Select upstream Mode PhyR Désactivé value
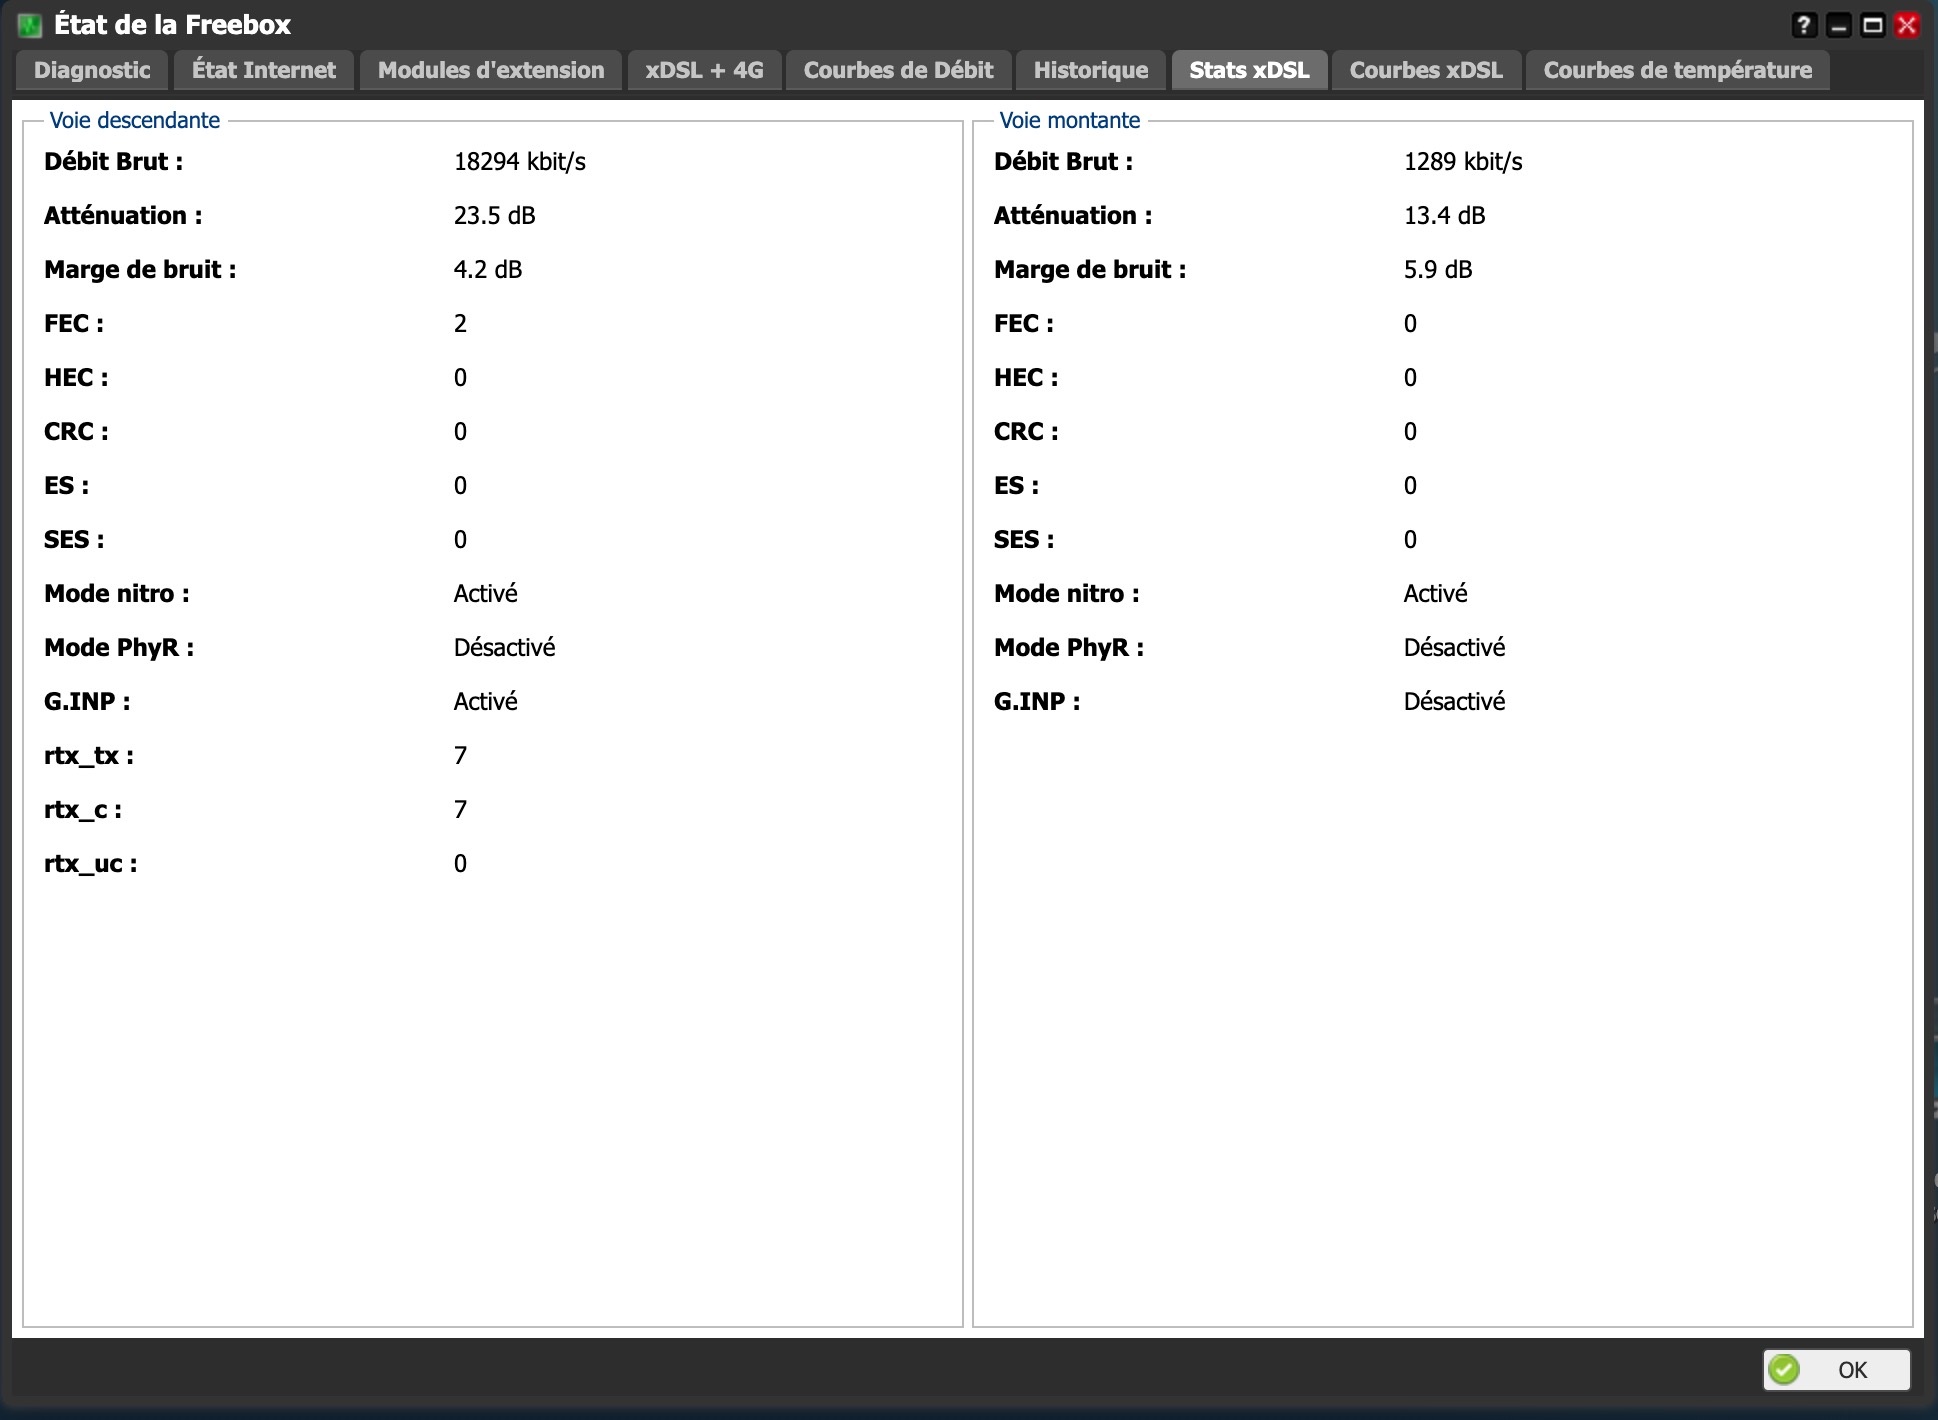 [x=1454, y=647]
